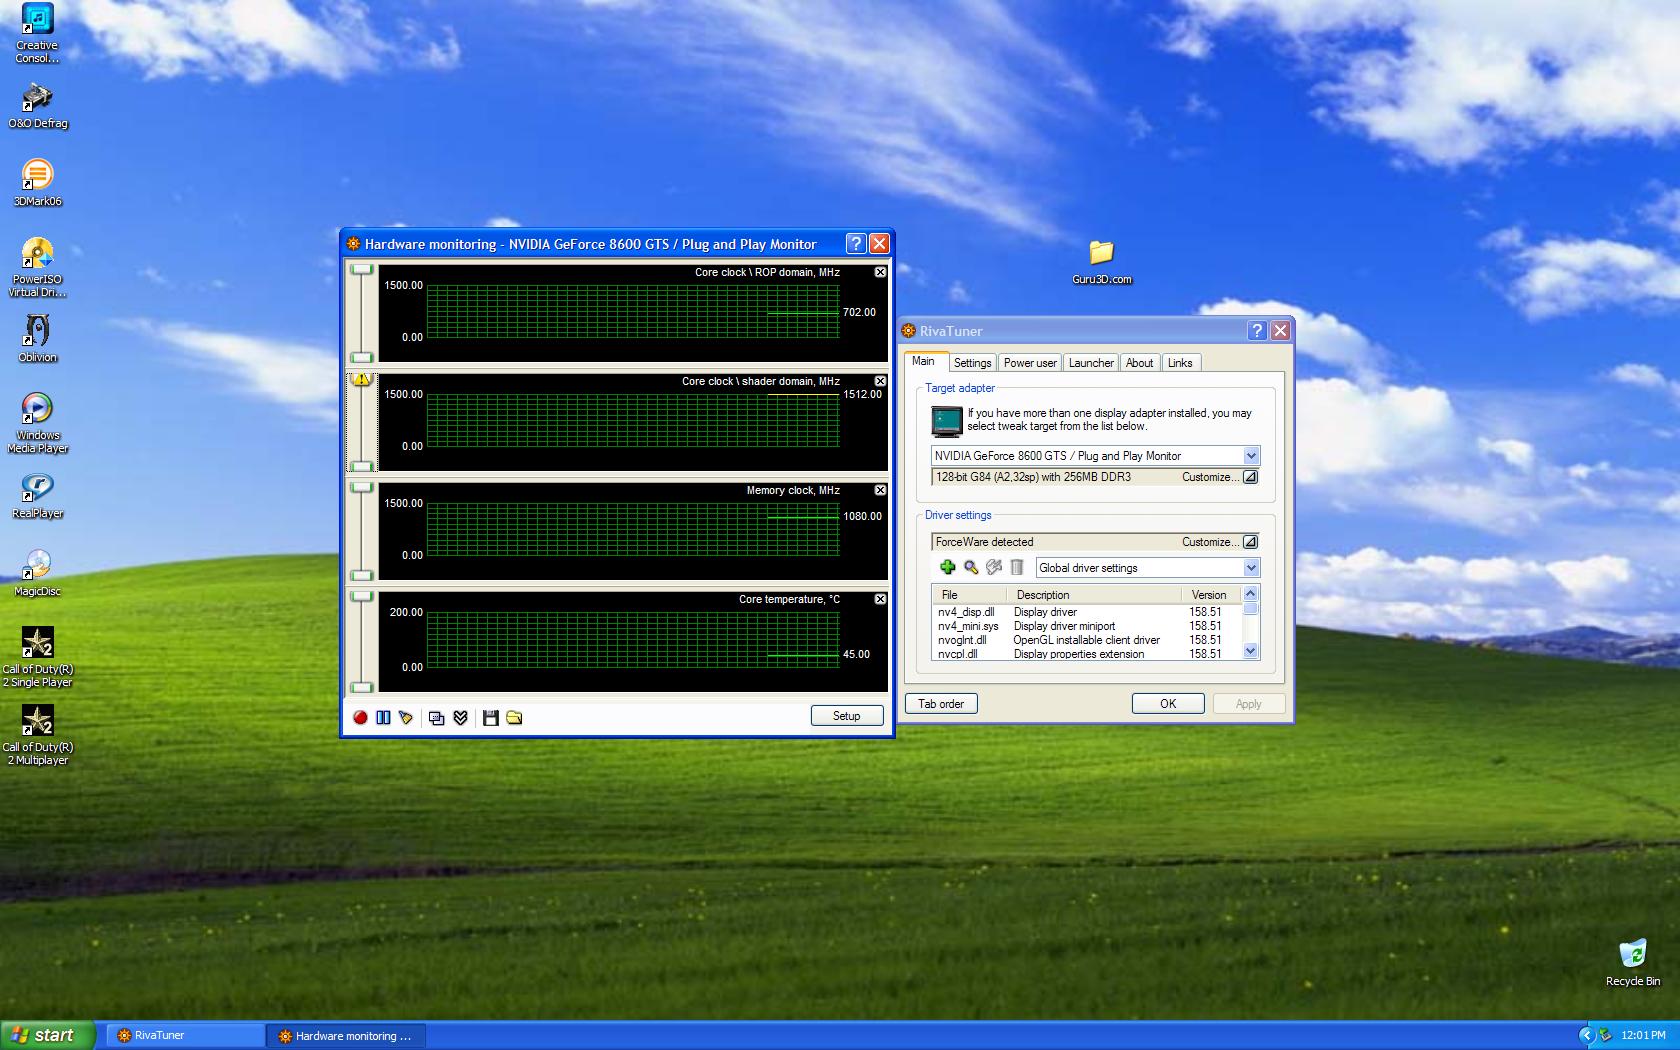The image size is (1680, 1050).
Task: Select the MagicDisc desktop icon
Action: (x=37, y=574)
